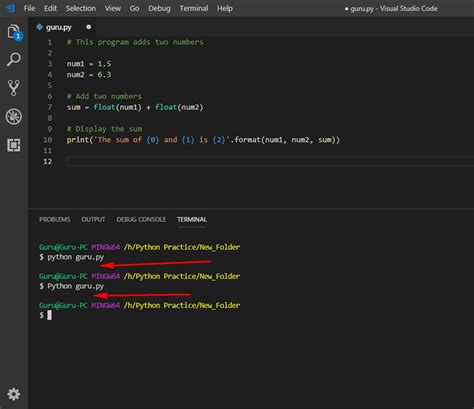Click the '# Display the sum' comment
This screenshot has height=409, width=474.
tap(104, 129)
